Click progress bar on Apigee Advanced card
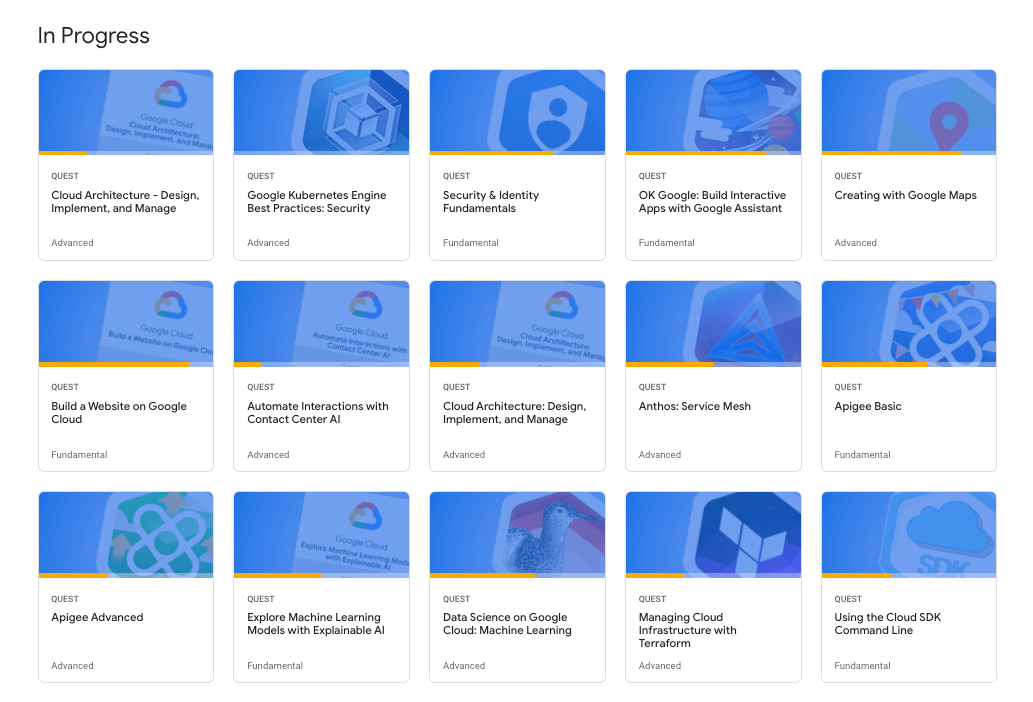1033x702 pixels. (x=126, y=576)
